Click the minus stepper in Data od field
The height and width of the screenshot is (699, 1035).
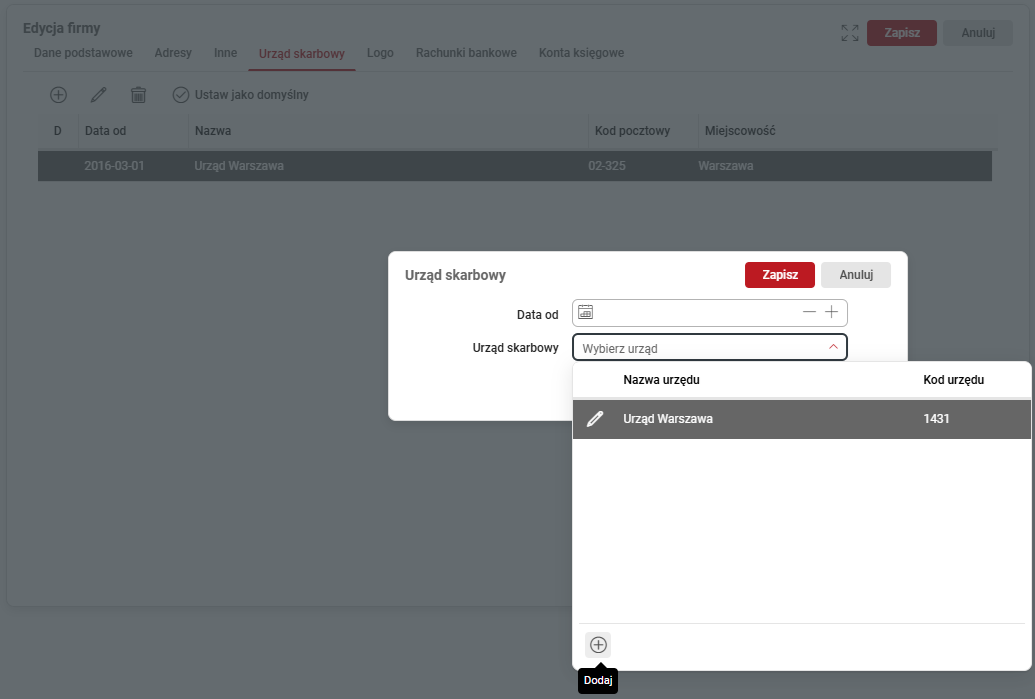(x=810, y=312)
